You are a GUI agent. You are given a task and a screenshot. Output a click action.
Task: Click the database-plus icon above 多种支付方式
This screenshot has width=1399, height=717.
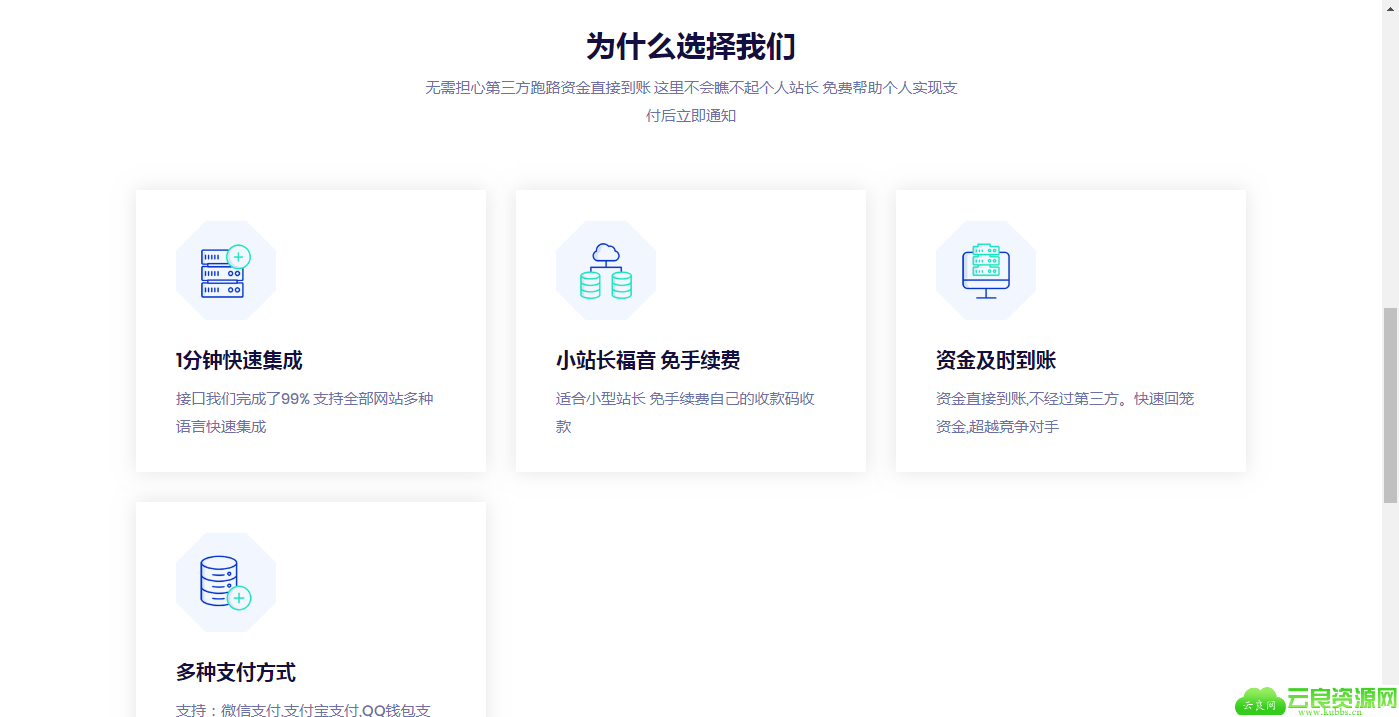tap(226, 582)
